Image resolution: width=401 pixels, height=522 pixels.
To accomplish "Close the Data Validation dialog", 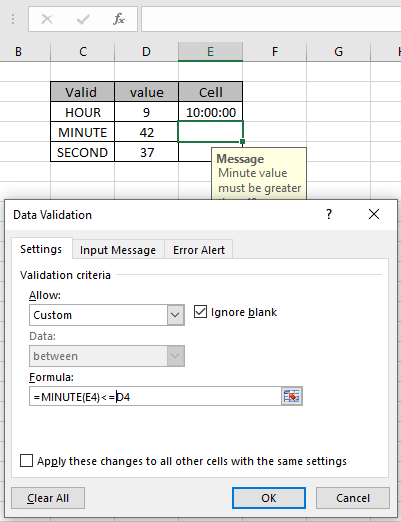I will click(374, 214).
